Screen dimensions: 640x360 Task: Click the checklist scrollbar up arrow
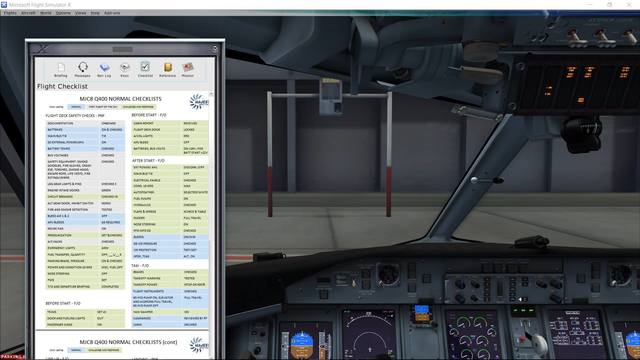211,94
